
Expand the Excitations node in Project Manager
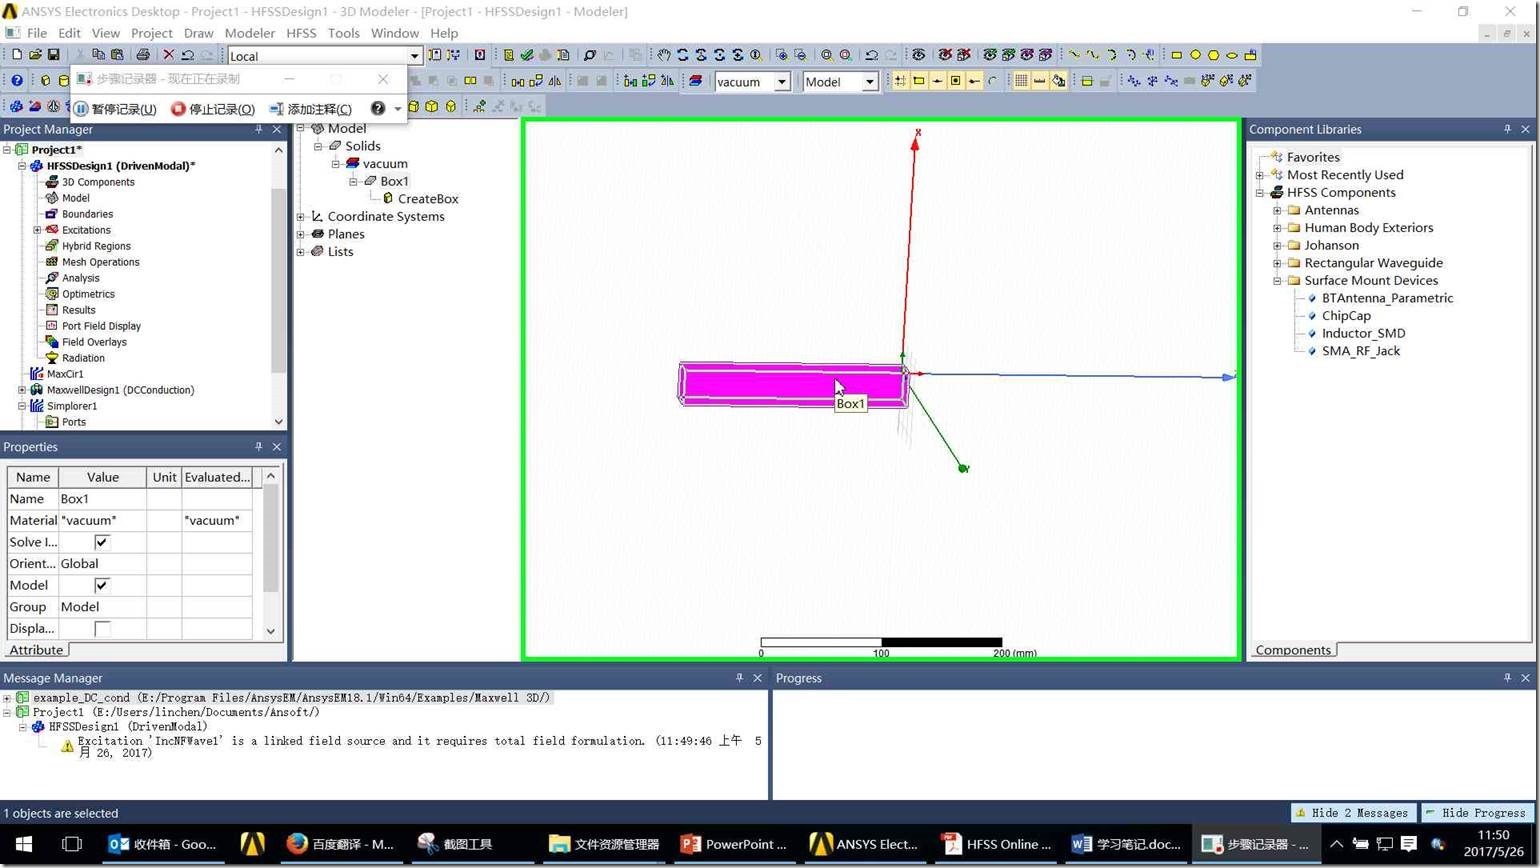pyautogui.click(x=37, y=230)
